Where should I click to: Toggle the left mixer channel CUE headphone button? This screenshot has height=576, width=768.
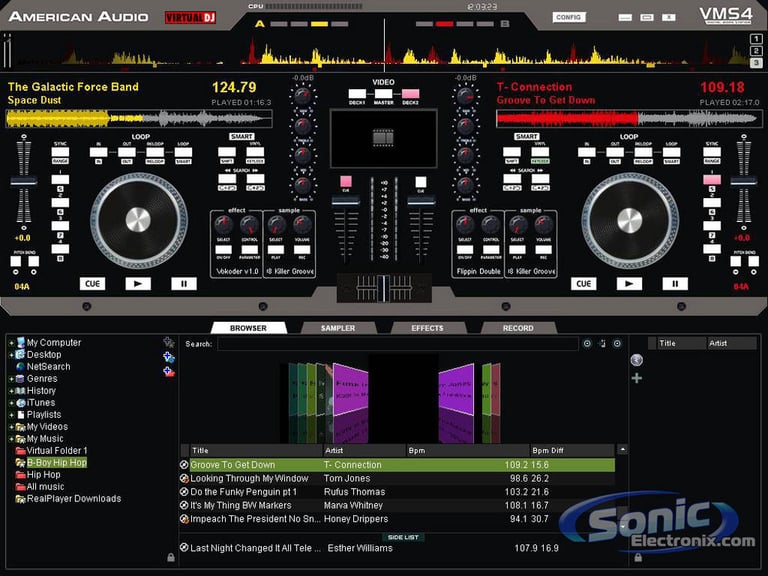(346, 182)
